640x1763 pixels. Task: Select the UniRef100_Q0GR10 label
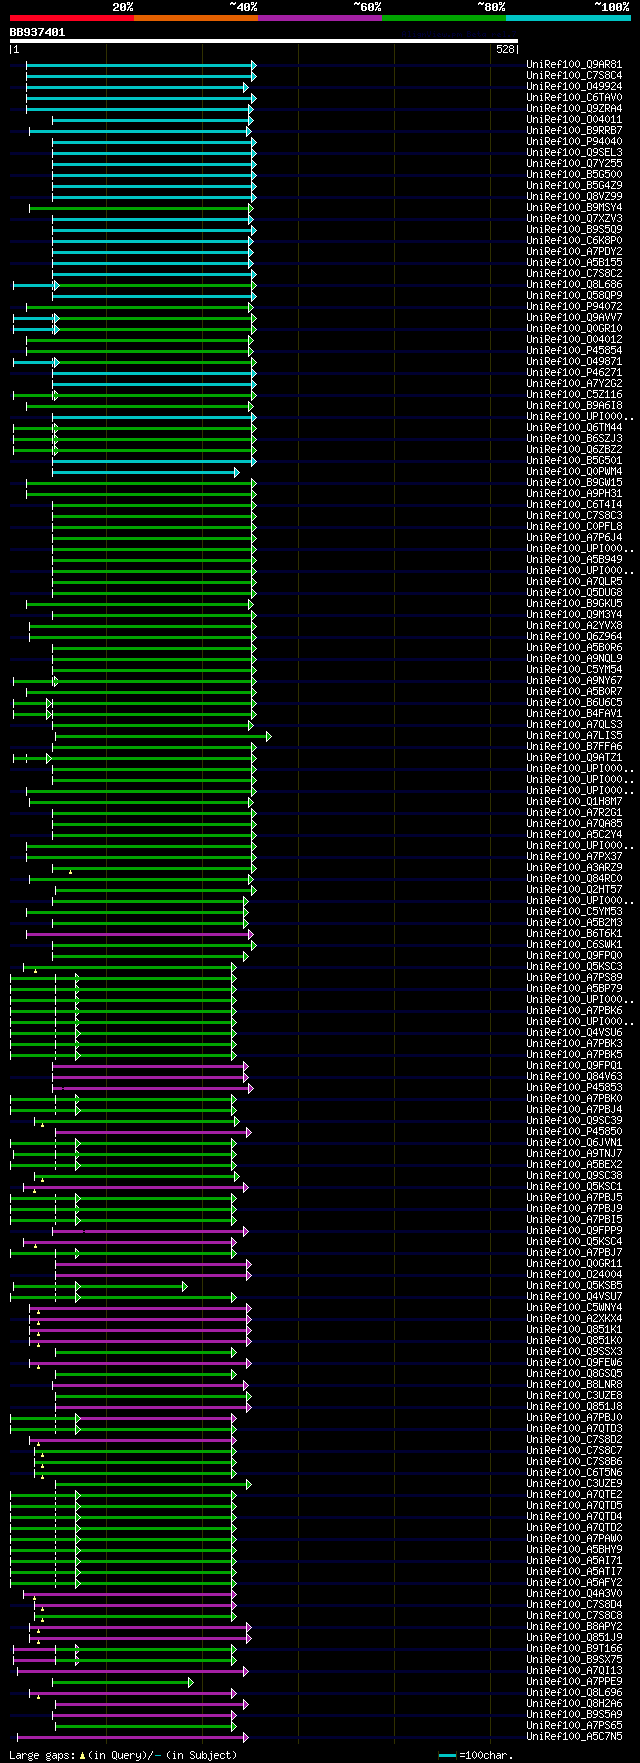click(x=574, y=328)
